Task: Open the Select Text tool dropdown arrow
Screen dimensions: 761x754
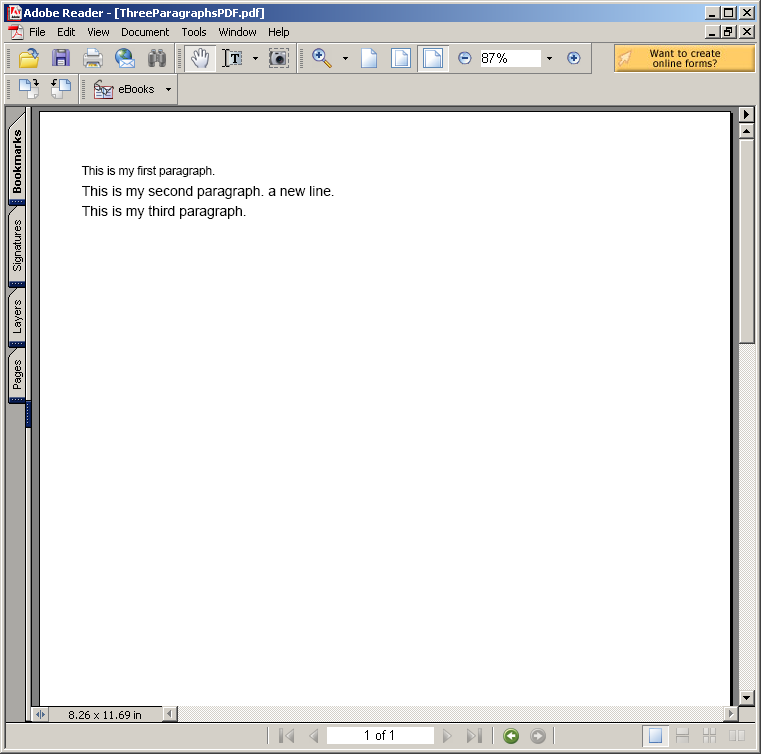Action: pos(256,58)
